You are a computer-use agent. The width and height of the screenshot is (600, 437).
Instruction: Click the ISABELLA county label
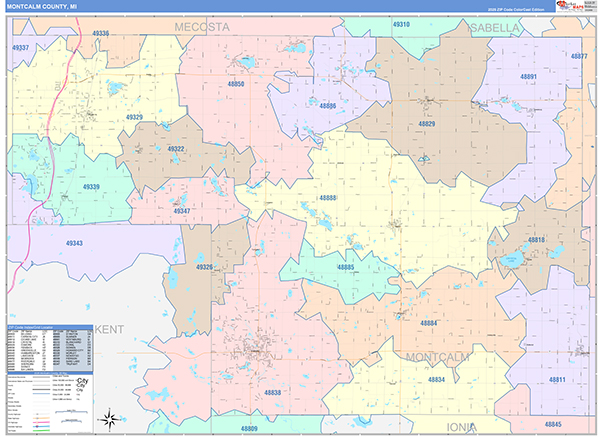pyautogui.click(x=494, y=28)
